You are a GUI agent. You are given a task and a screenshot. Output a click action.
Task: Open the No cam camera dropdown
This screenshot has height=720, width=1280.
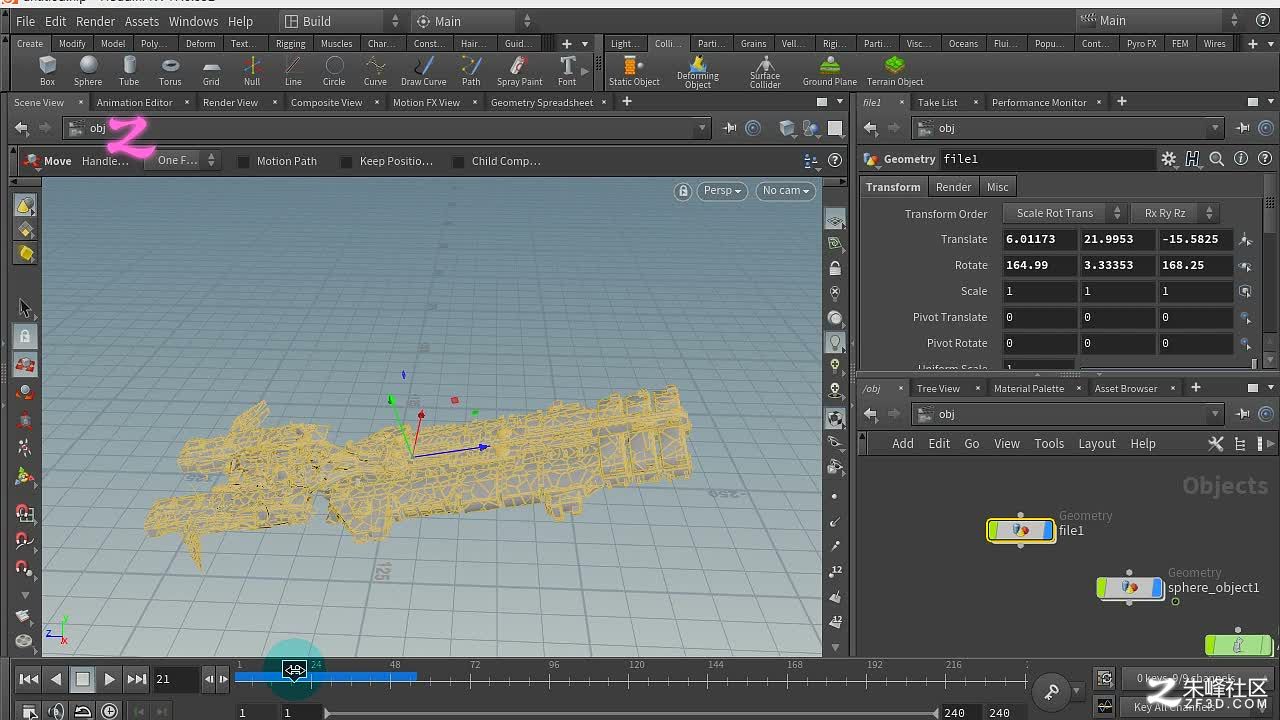point(786,190)
